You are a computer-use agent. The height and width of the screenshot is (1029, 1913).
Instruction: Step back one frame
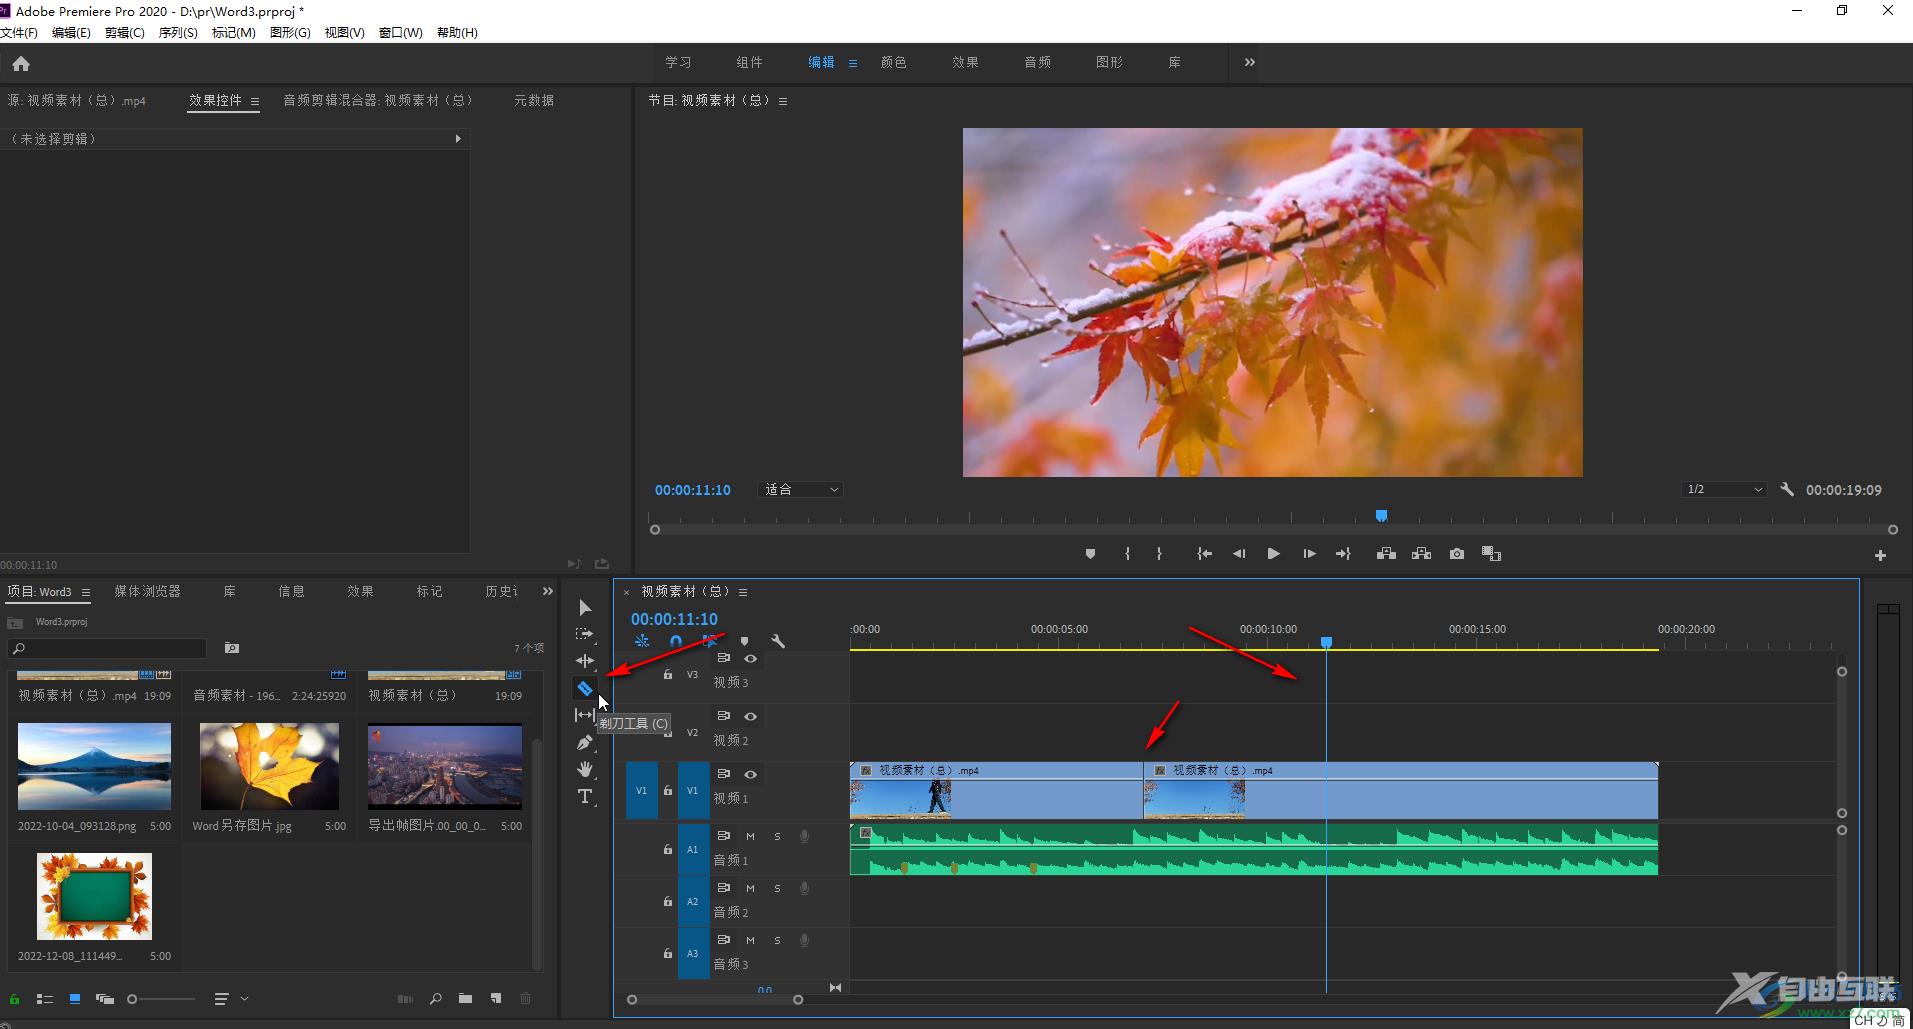pyautogui.click(x=1239, y=554)
